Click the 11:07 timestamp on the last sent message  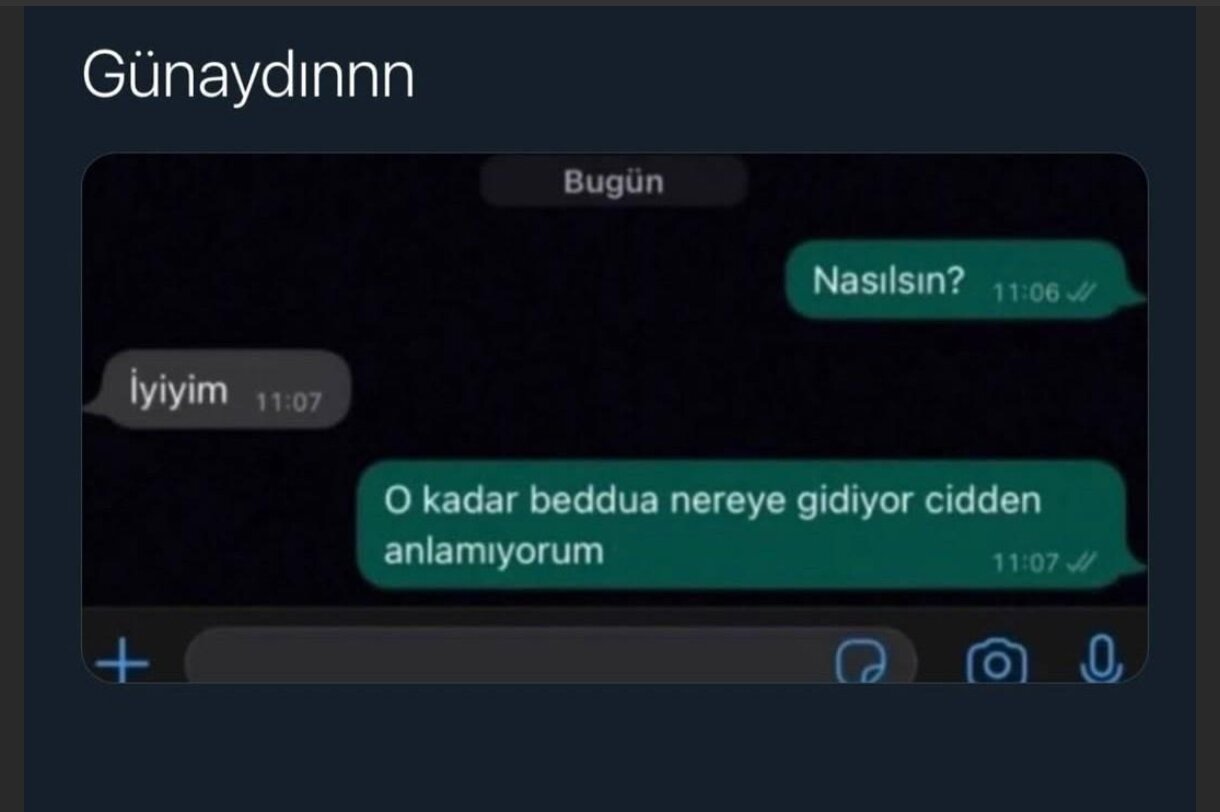pos(1025,563)
